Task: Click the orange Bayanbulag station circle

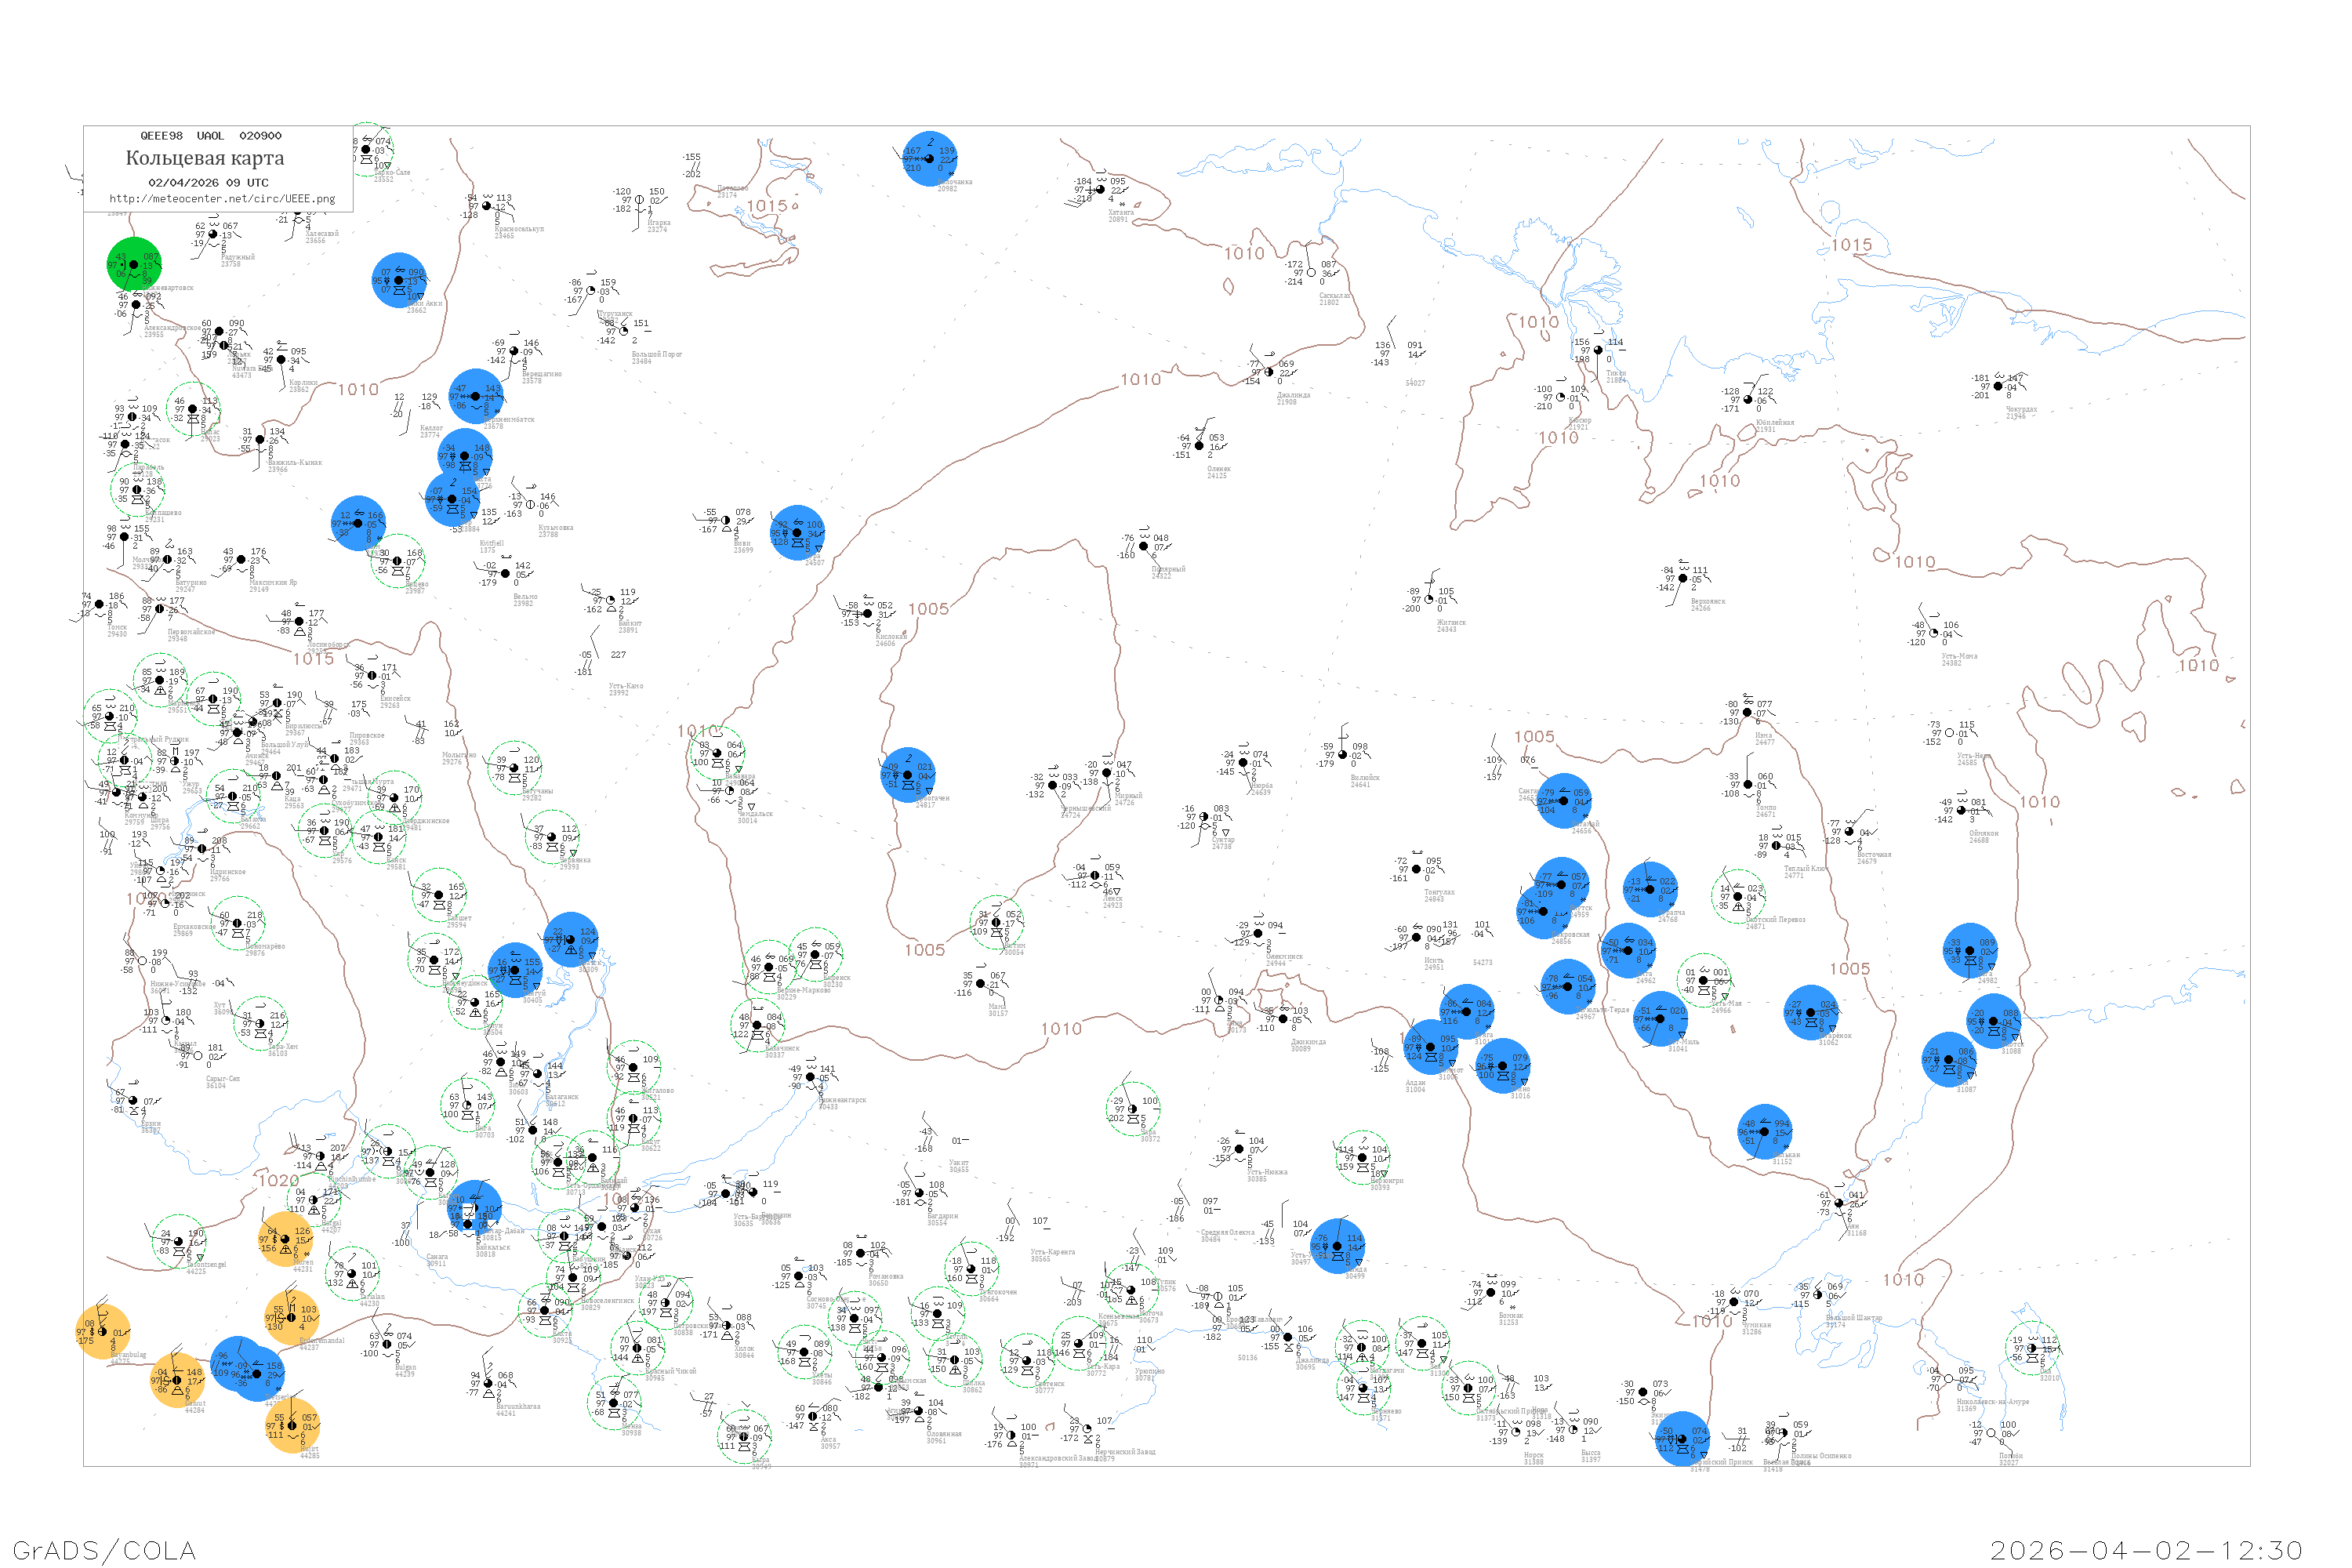Action: (x=103, y=1332)
